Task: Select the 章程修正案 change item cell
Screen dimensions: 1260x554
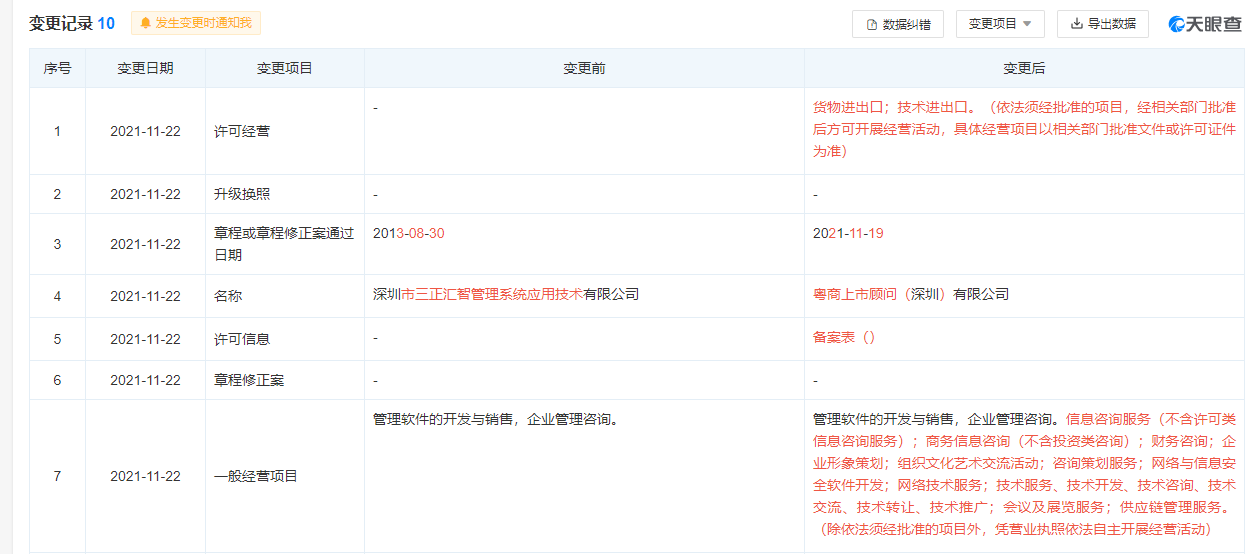Action: click(285, 380)
